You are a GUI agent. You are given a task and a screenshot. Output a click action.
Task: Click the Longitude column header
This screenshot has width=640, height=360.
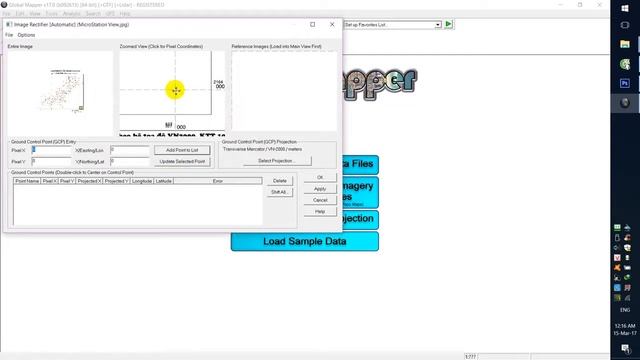click(x=142, y=181)
